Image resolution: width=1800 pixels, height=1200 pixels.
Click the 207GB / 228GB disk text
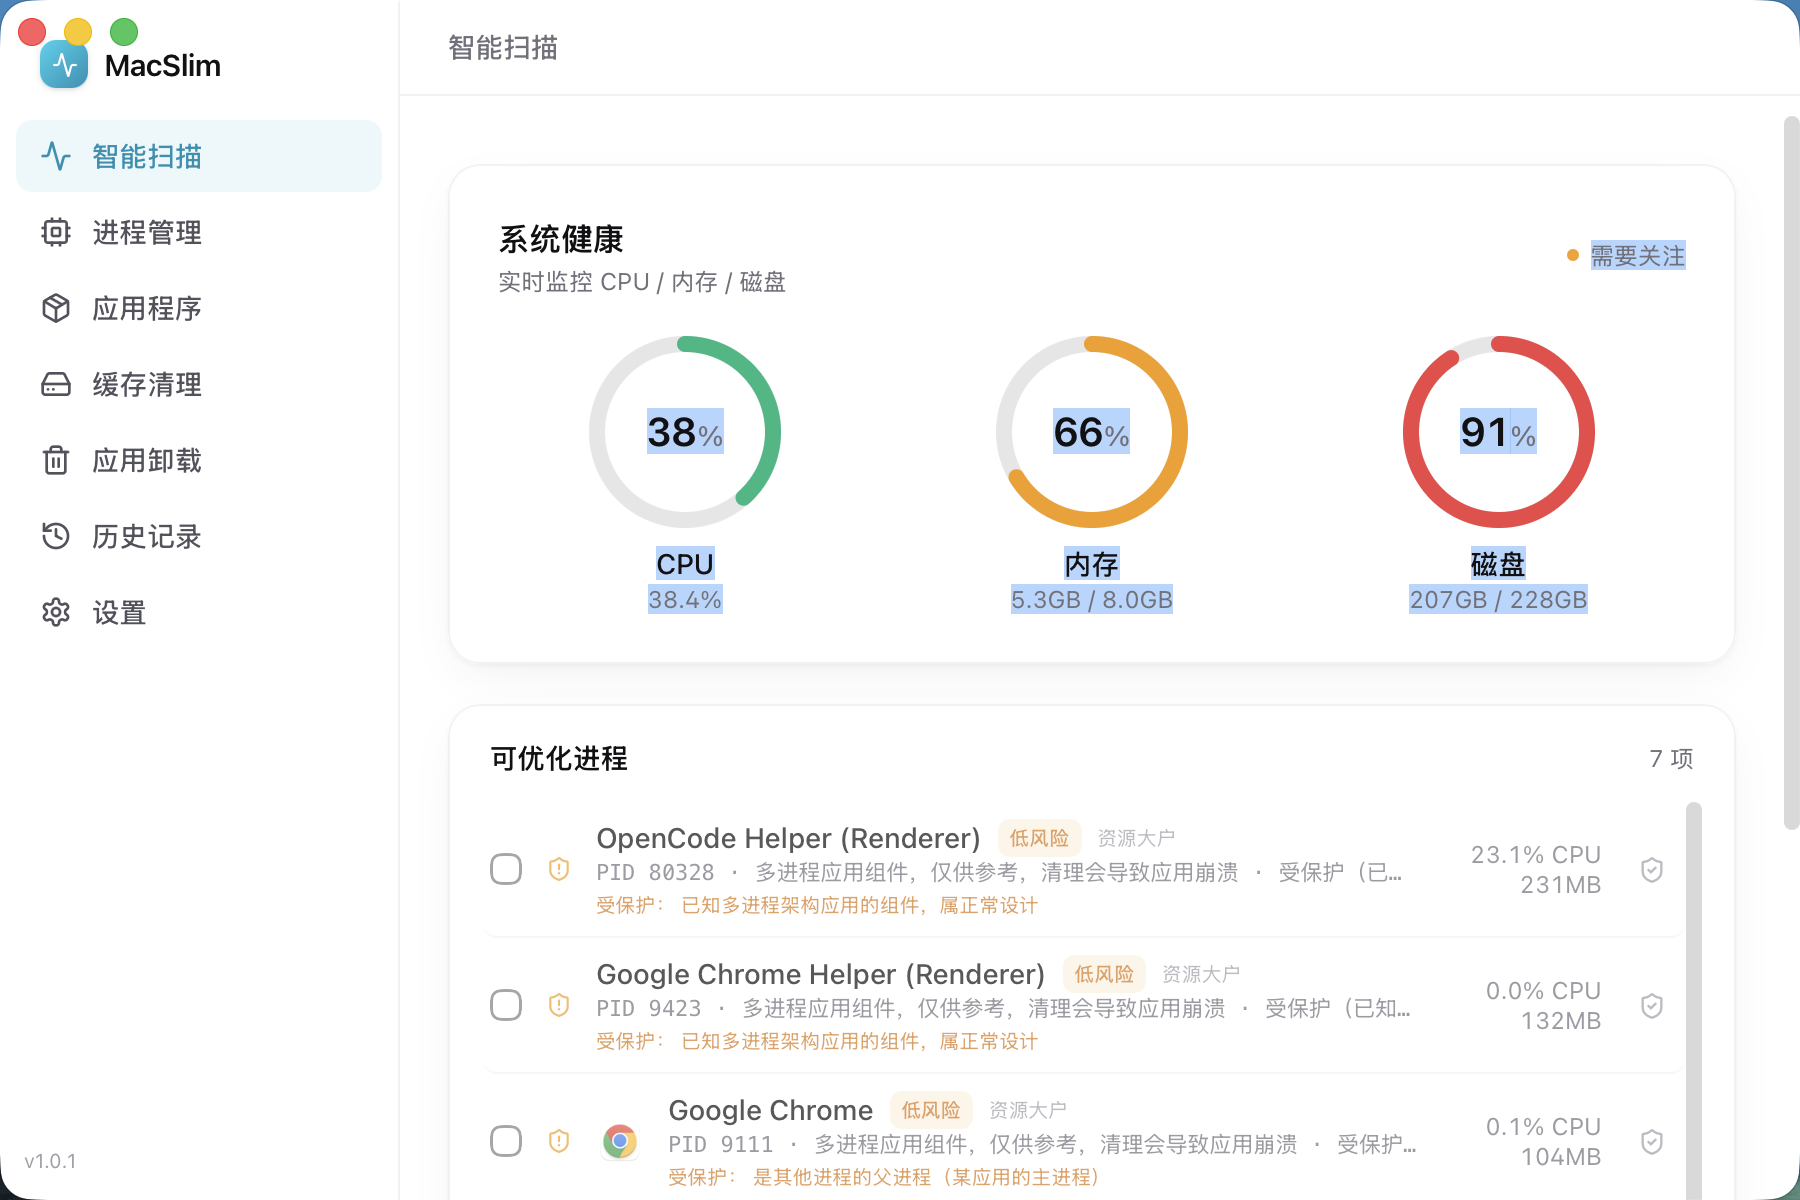click(x=1498, y=600)
